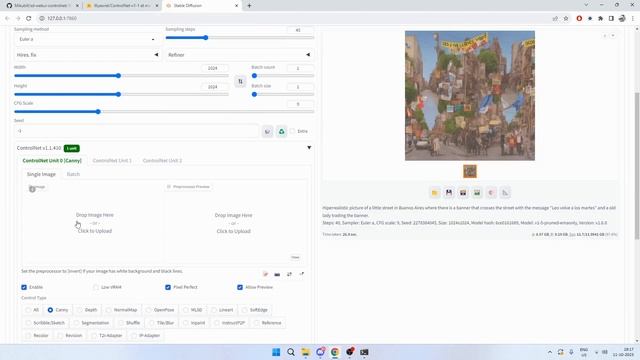Screen dimensions: 640x360
Task: Click the Sampling steps slider handle
Action: 206,38
